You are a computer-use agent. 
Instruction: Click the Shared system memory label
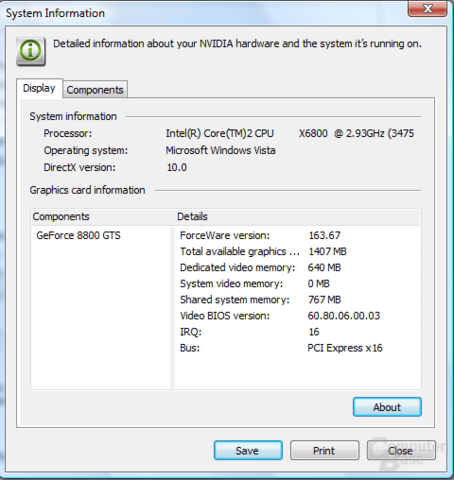point(235,300)
